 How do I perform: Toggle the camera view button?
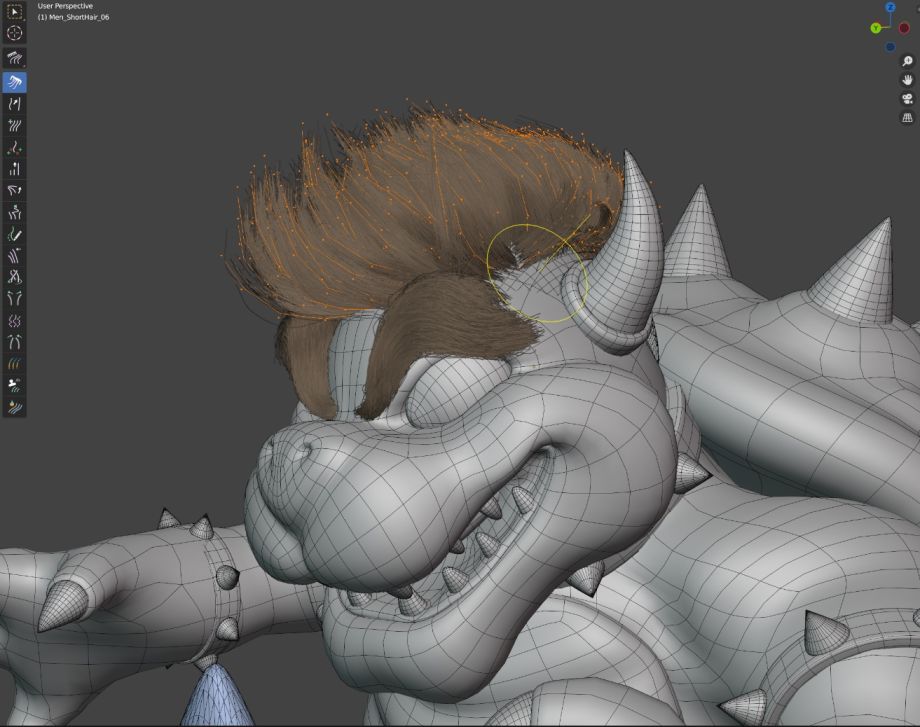point(907,99)
